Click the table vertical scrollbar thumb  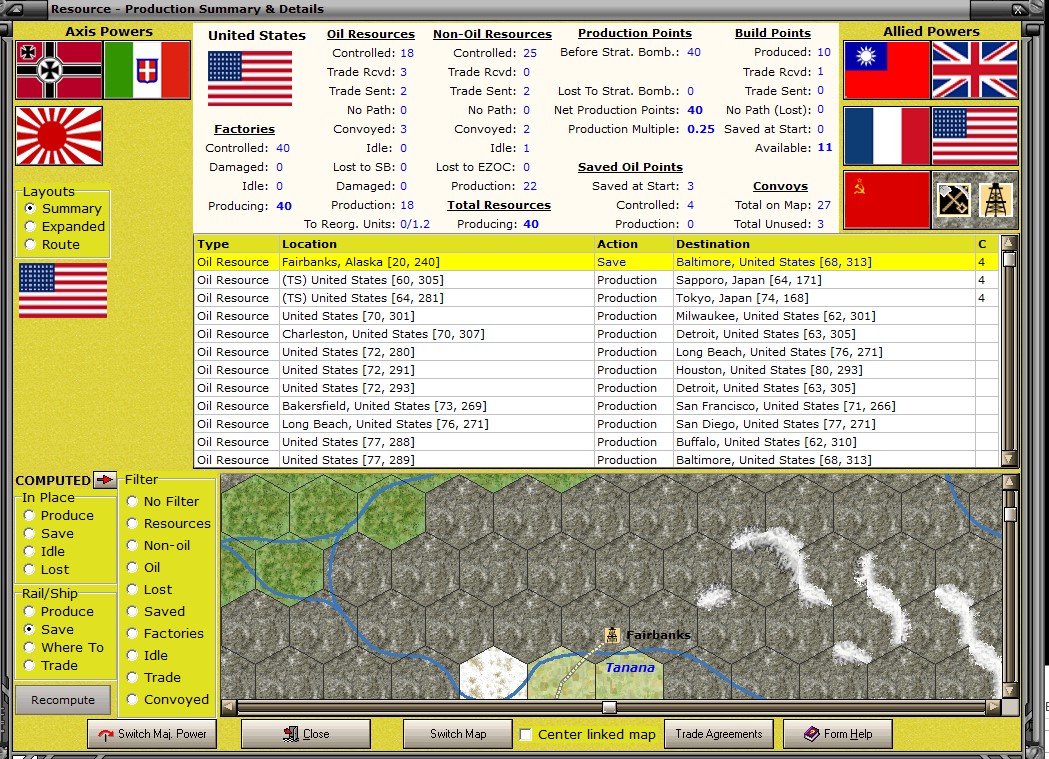[1009, 259]
